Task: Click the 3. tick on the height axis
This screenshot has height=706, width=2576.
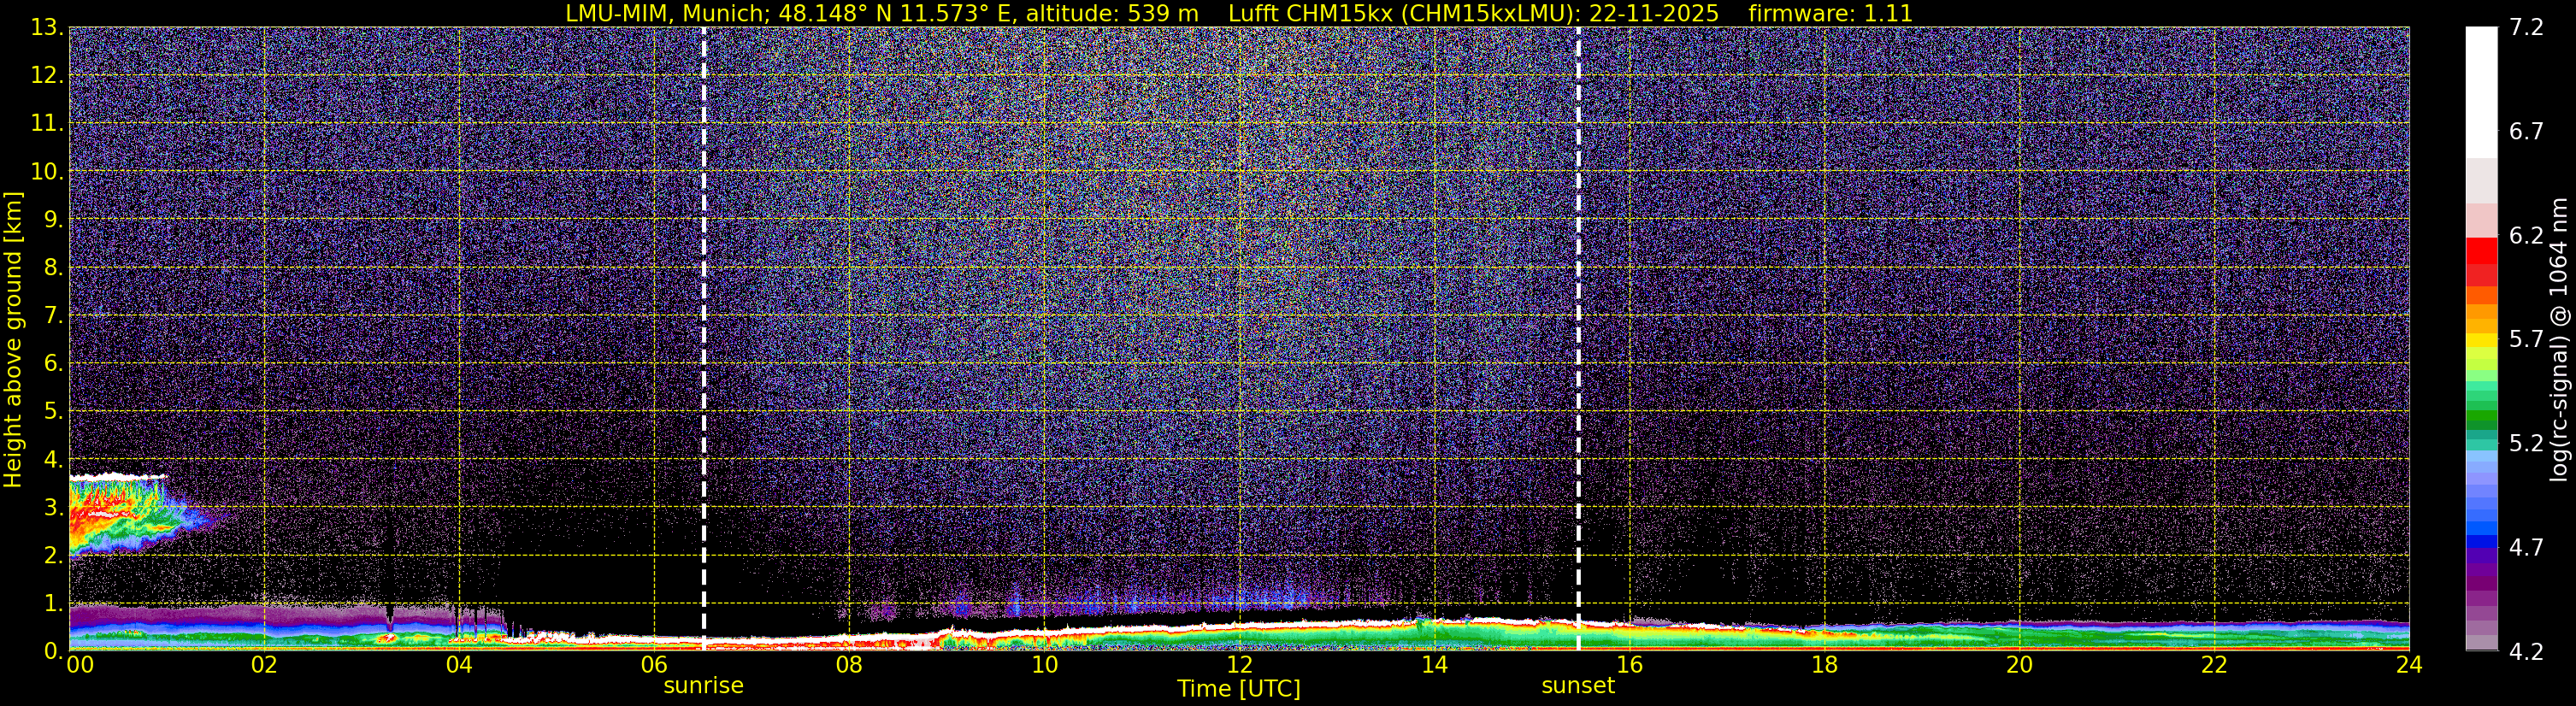Action: click(x=53, y=507)
